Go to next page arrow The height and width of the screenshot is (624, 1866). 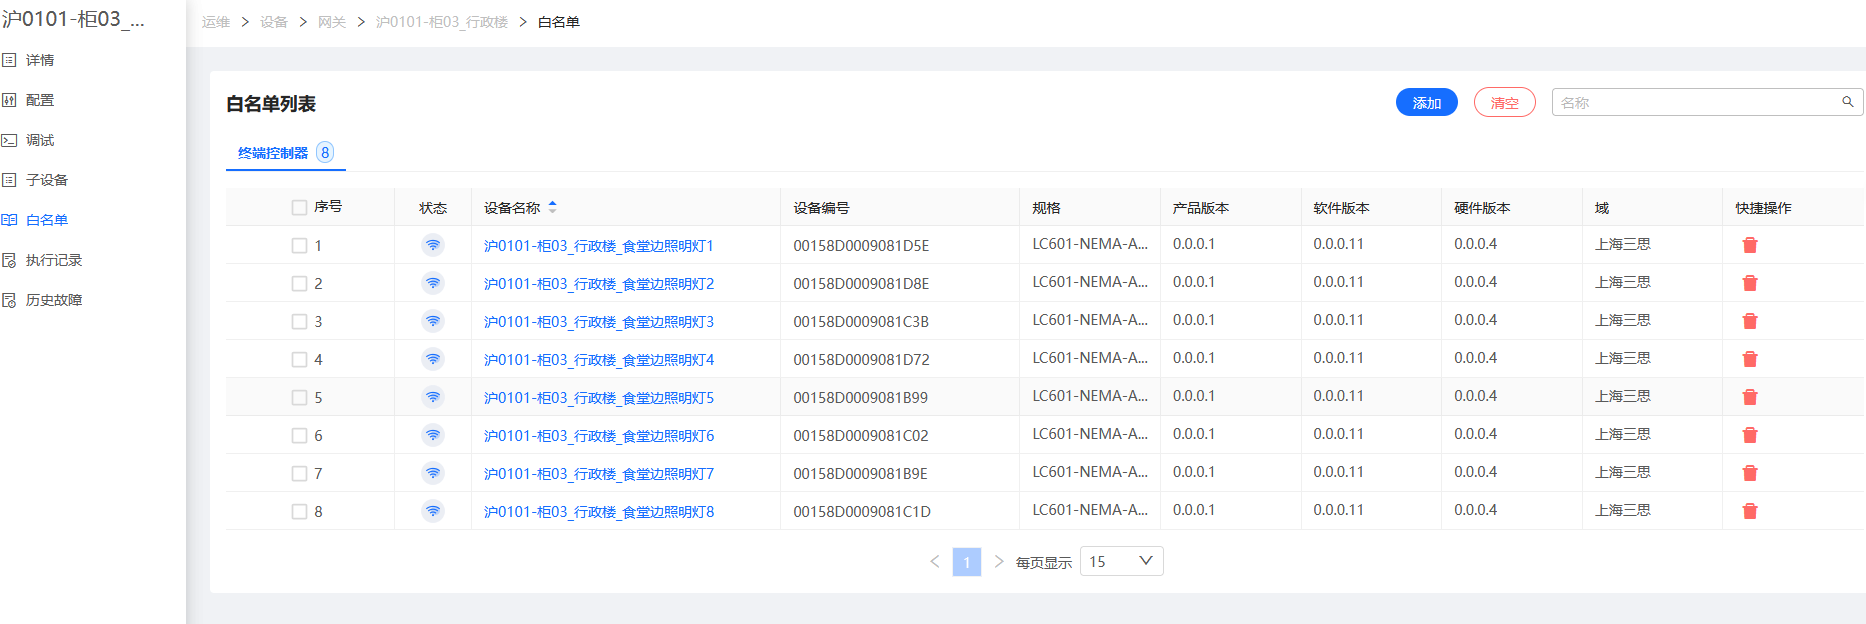tap(998, 561)
